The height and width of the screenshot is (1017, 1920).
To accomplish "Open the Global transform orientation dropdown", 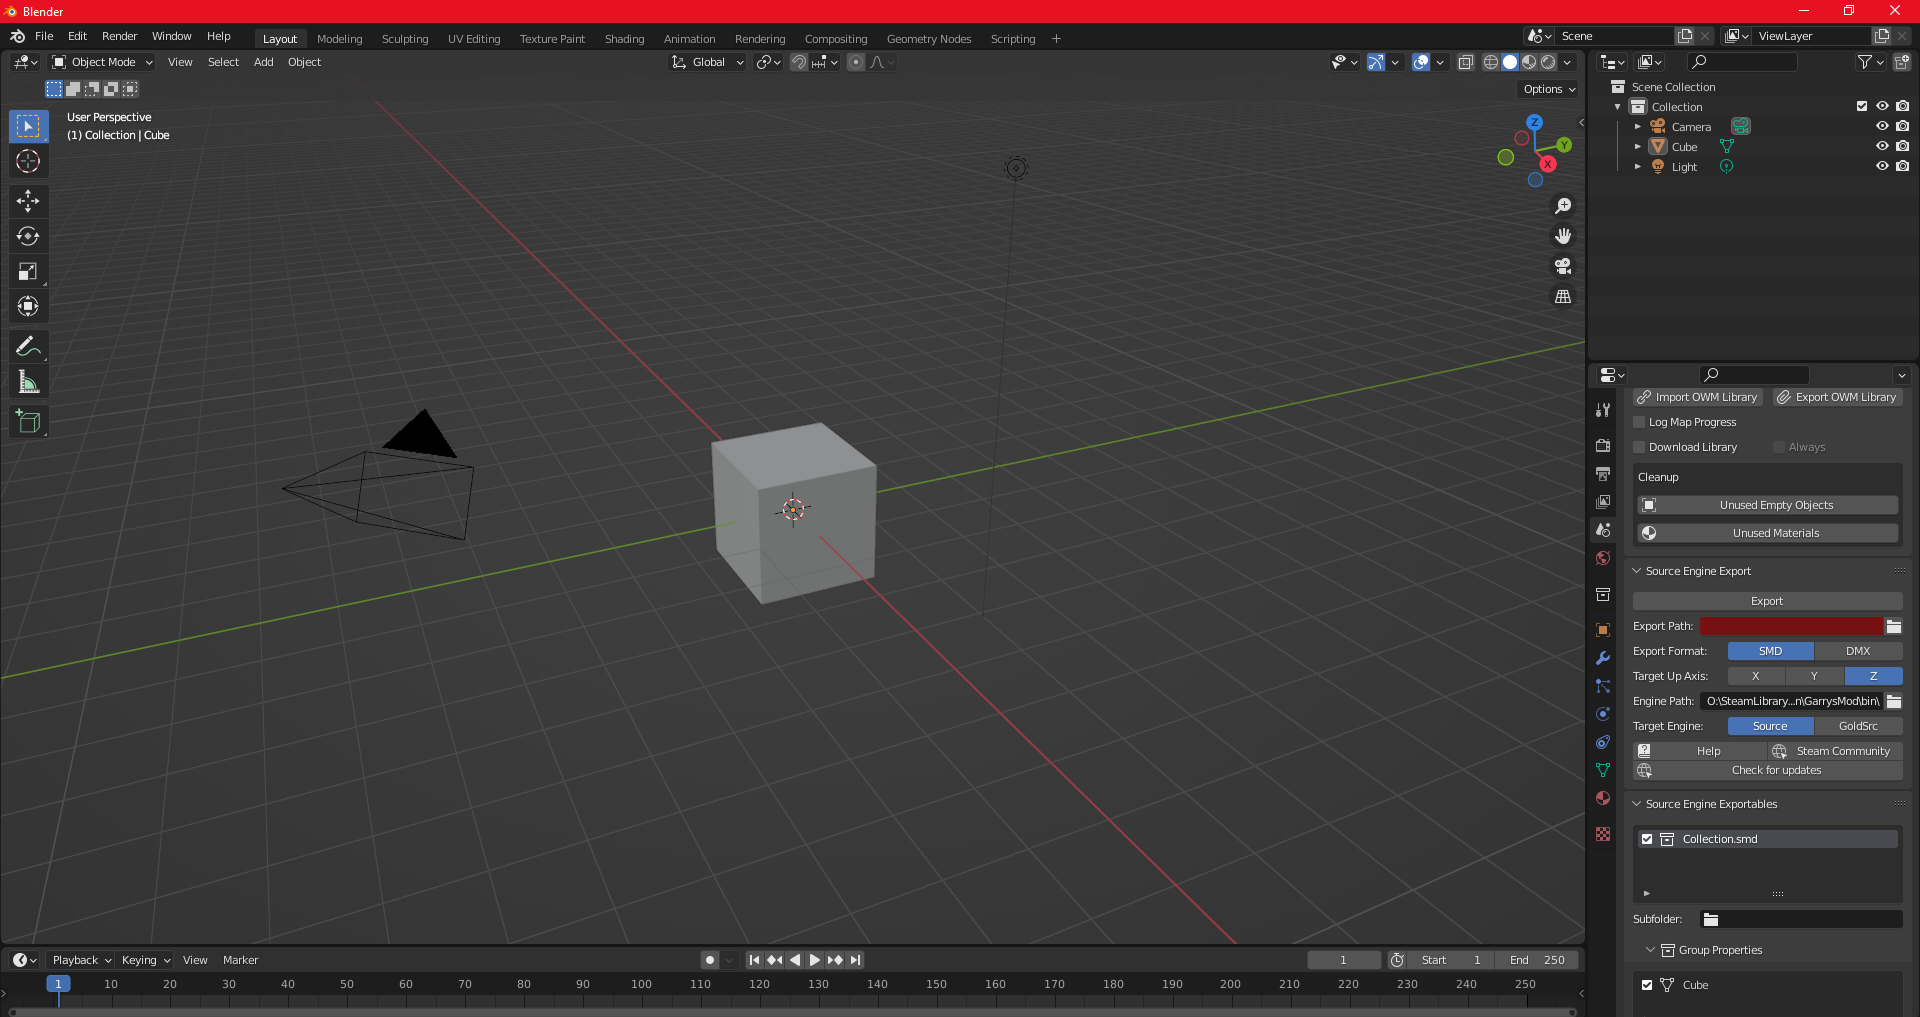I will pyautogui.click(x=708, y=62).
